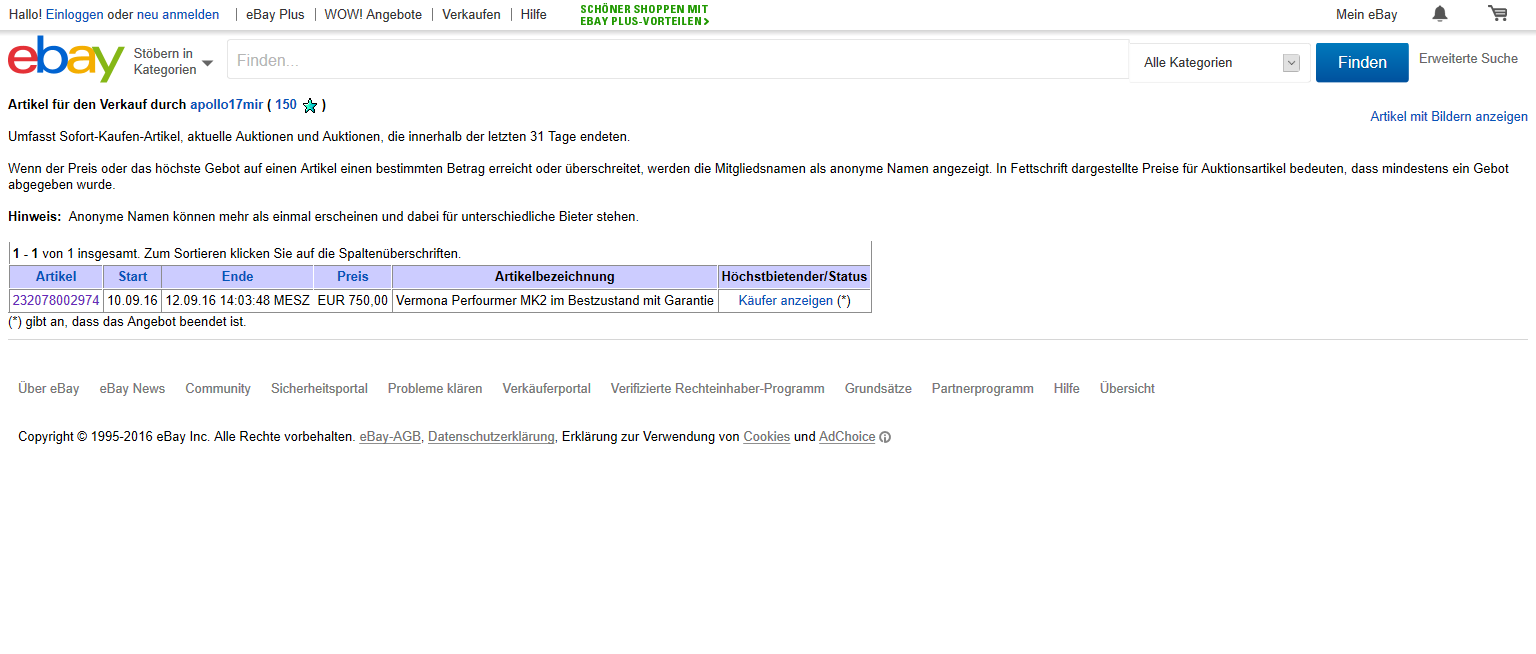1536x654 pixels.
Task: Select the Höchstbietender/Status column header
Action: [x=795, y=277]
